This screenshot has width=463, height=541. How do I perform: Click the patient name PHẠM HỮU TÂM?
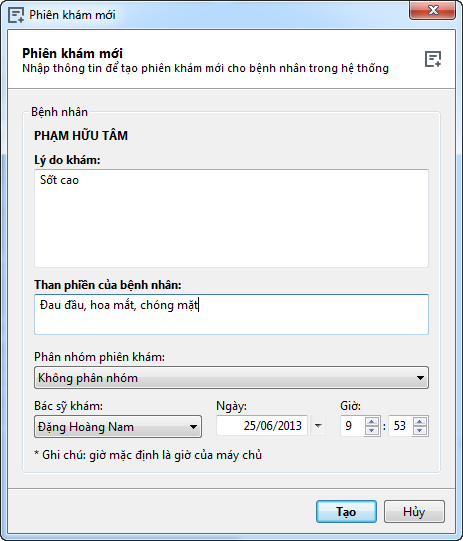click(x=81, y=135)
